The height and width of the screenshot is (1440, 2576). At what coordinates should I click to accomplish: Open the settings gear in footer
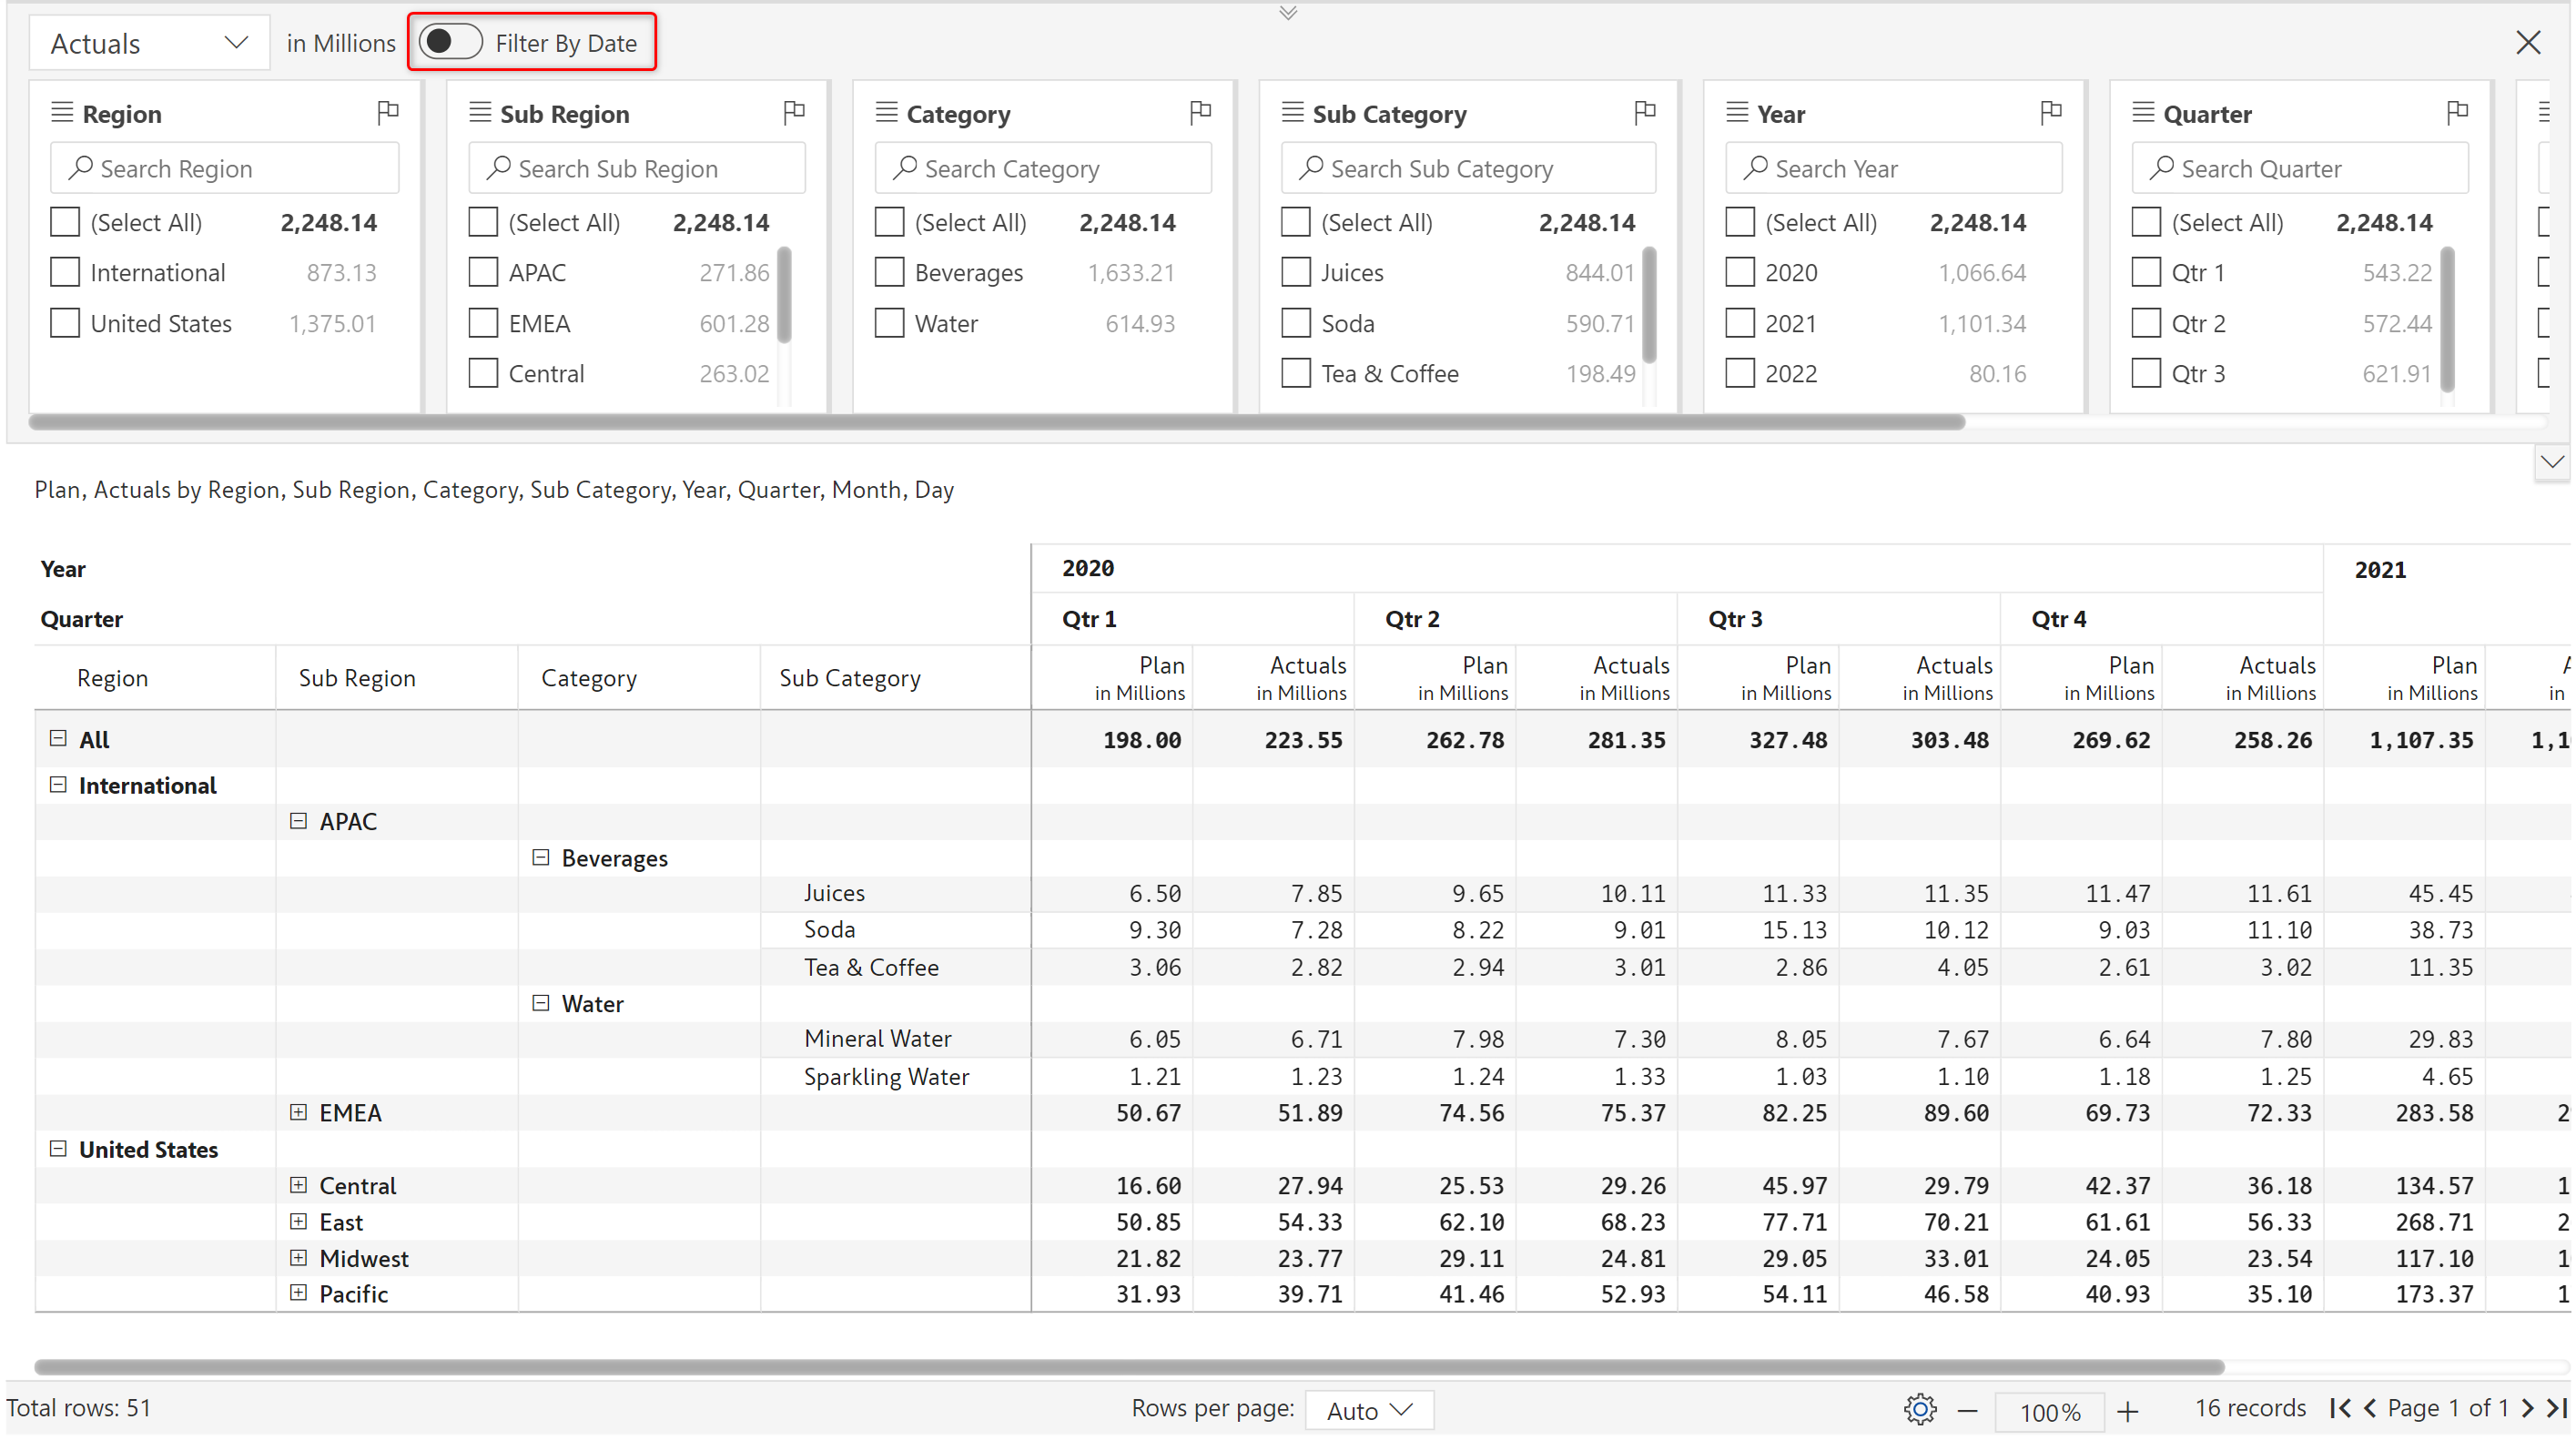(x=1919, y=1410)
